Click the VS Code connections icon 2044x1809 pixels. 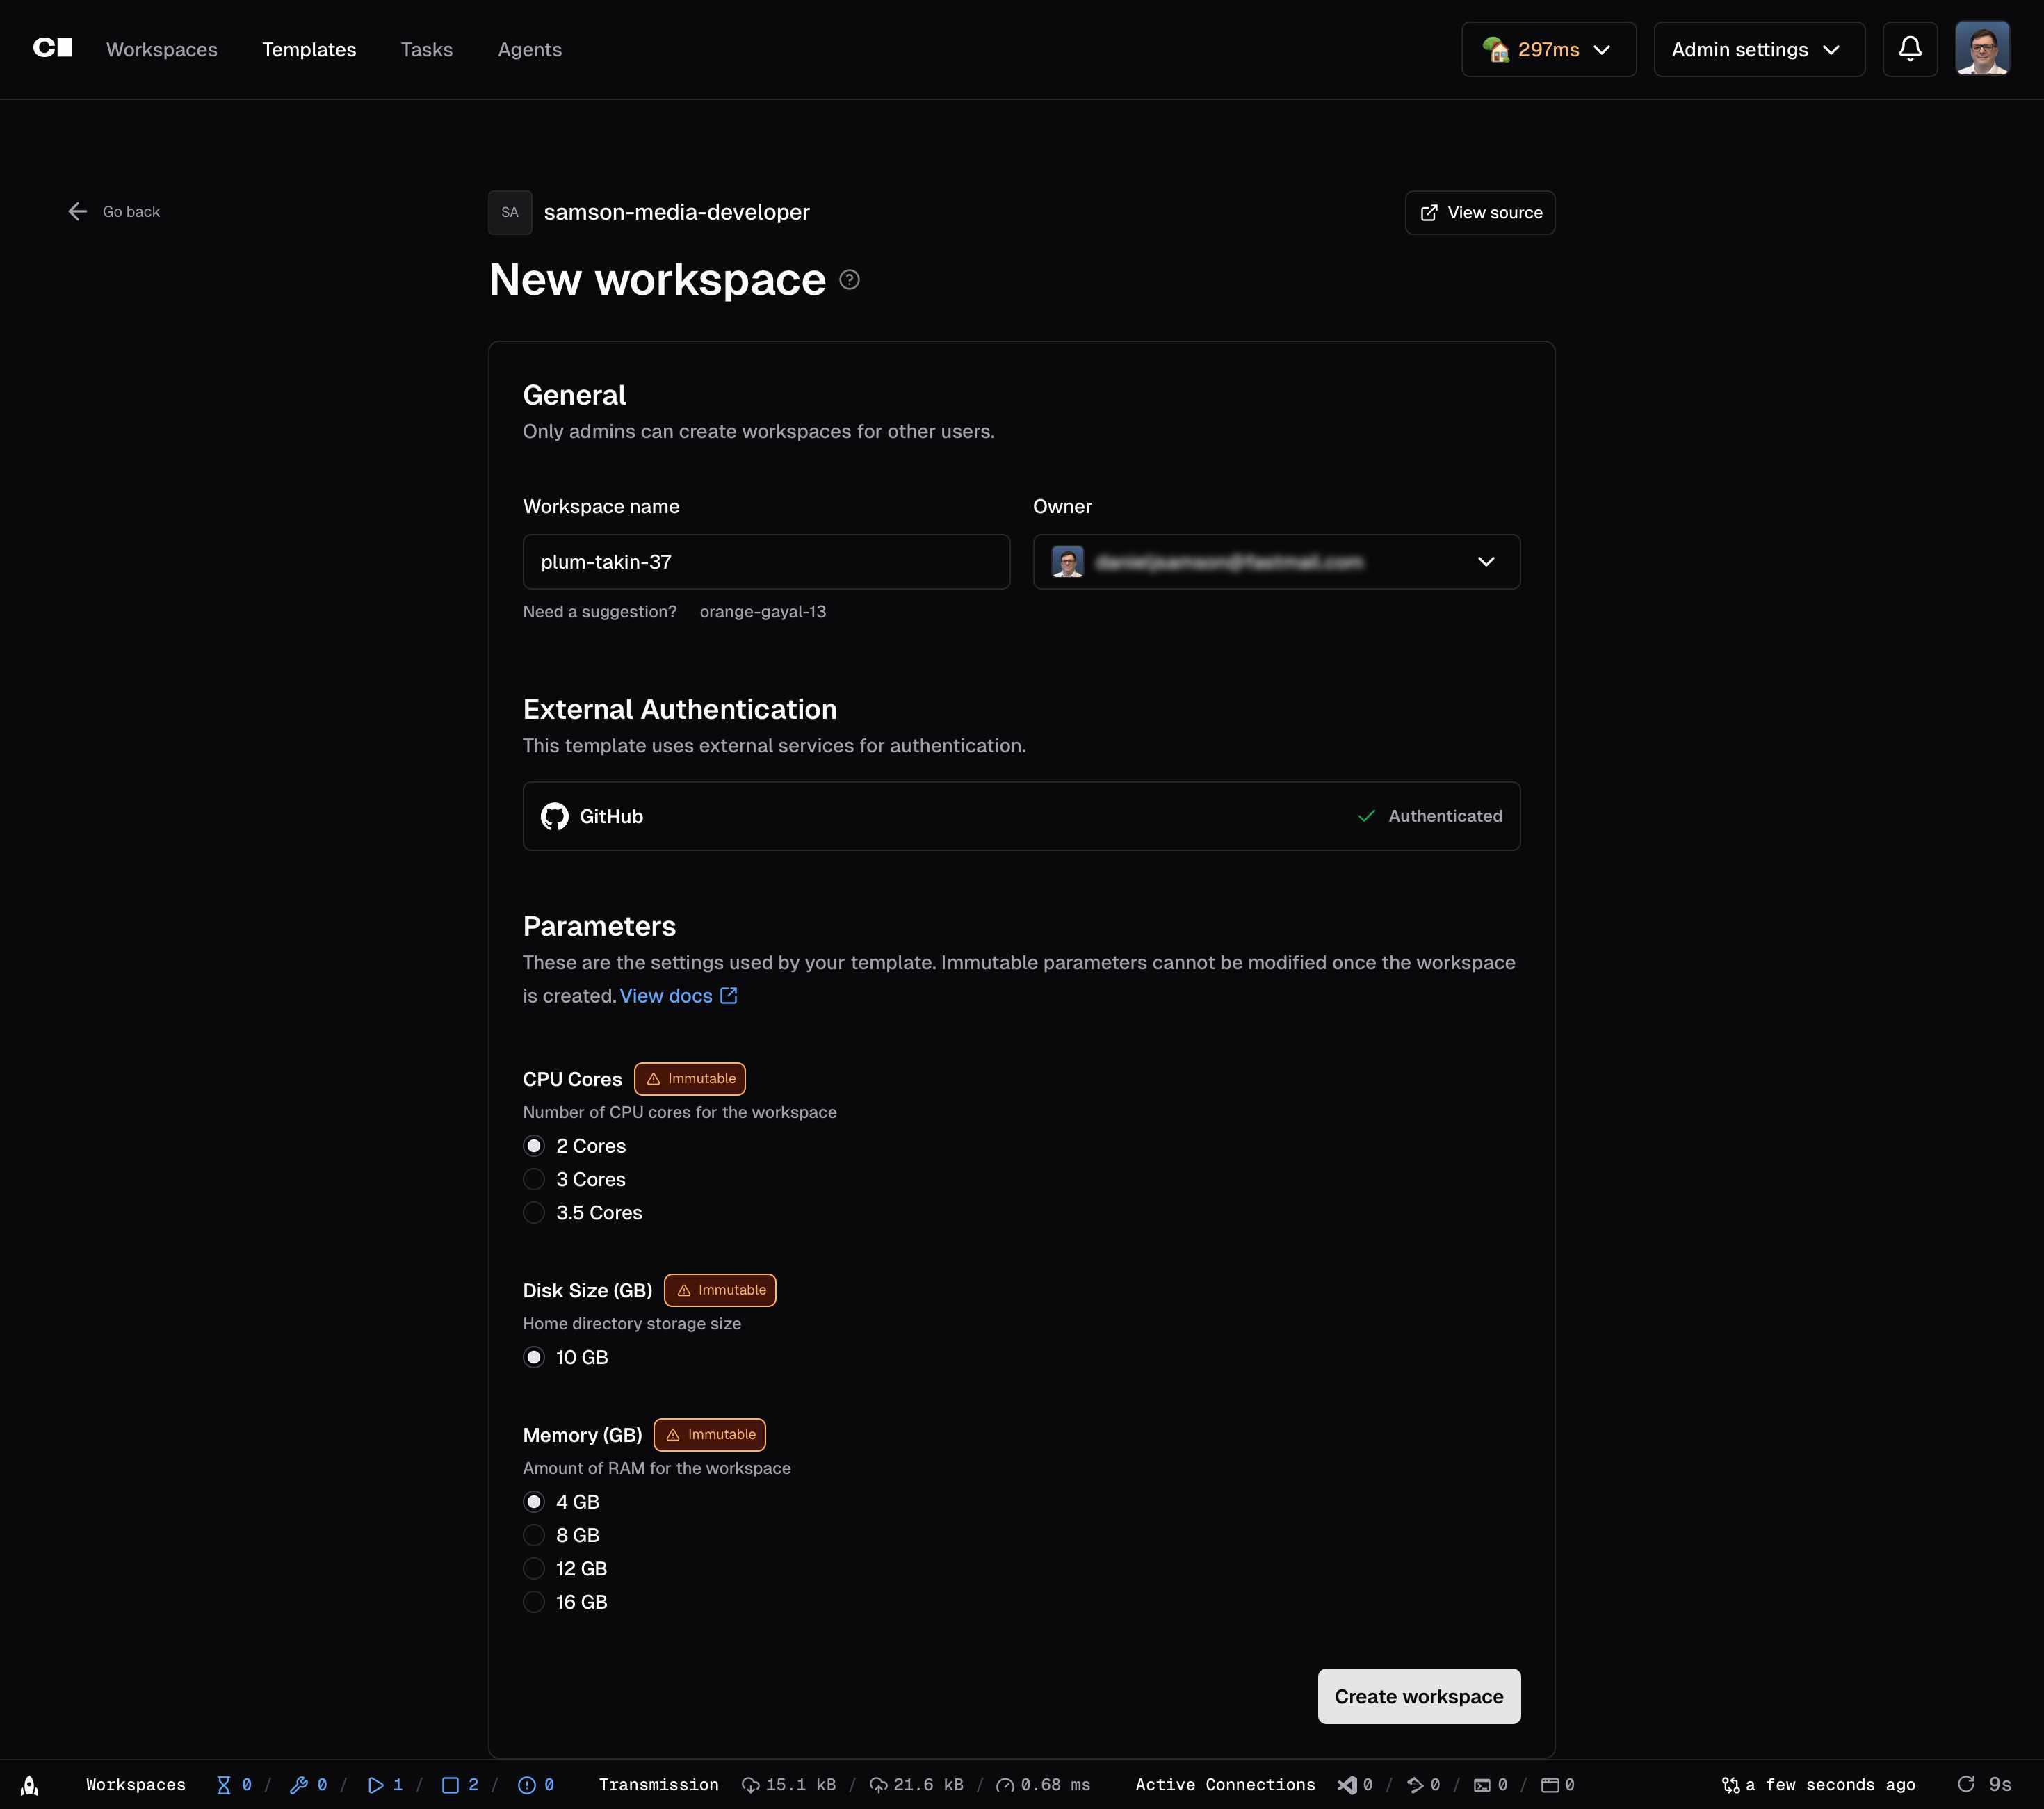tap(1347, 1785)
